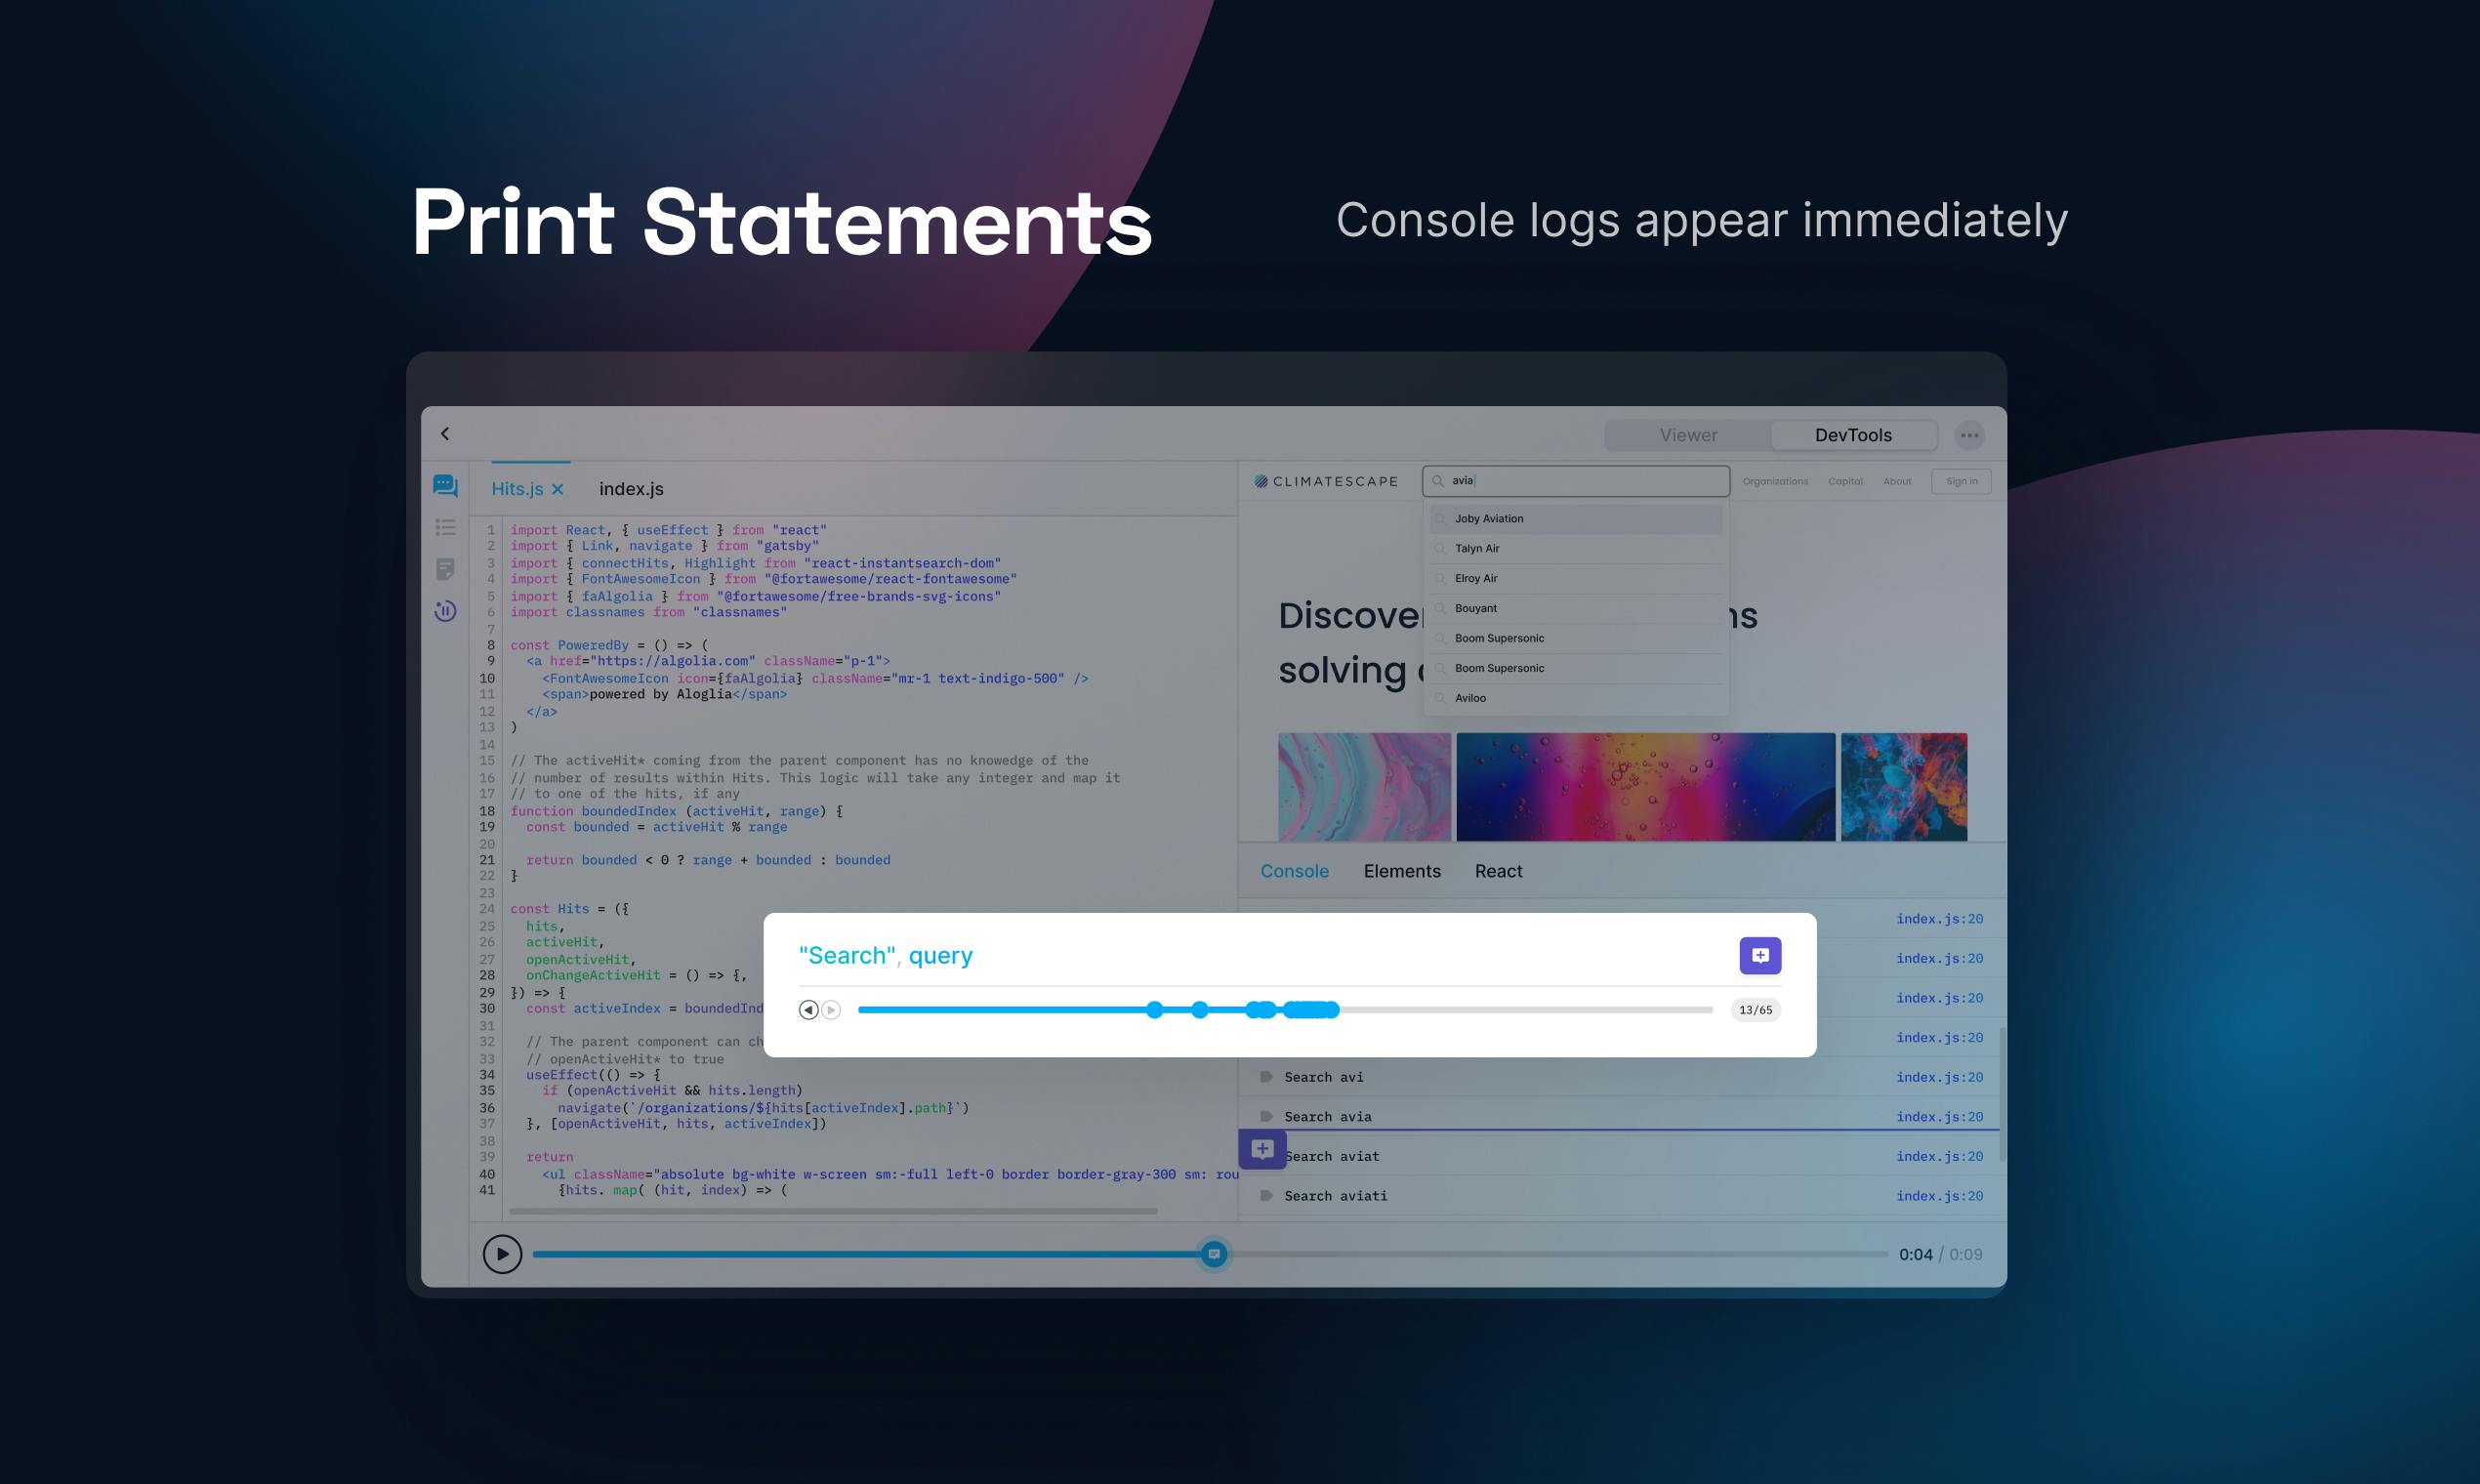Click the blue and orange ink thumbnail
Viewport: 2480px width, 1484px height.
(1903, 786)
